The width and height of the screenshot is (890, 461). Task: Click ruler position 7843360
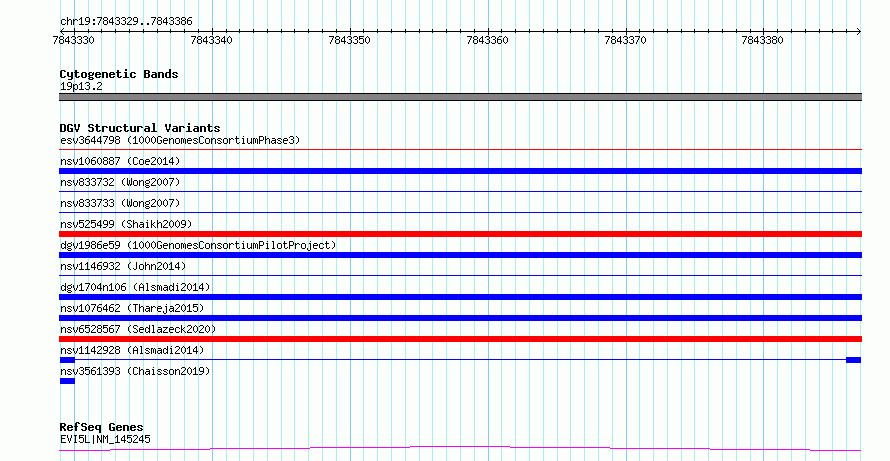coord(488,40)
